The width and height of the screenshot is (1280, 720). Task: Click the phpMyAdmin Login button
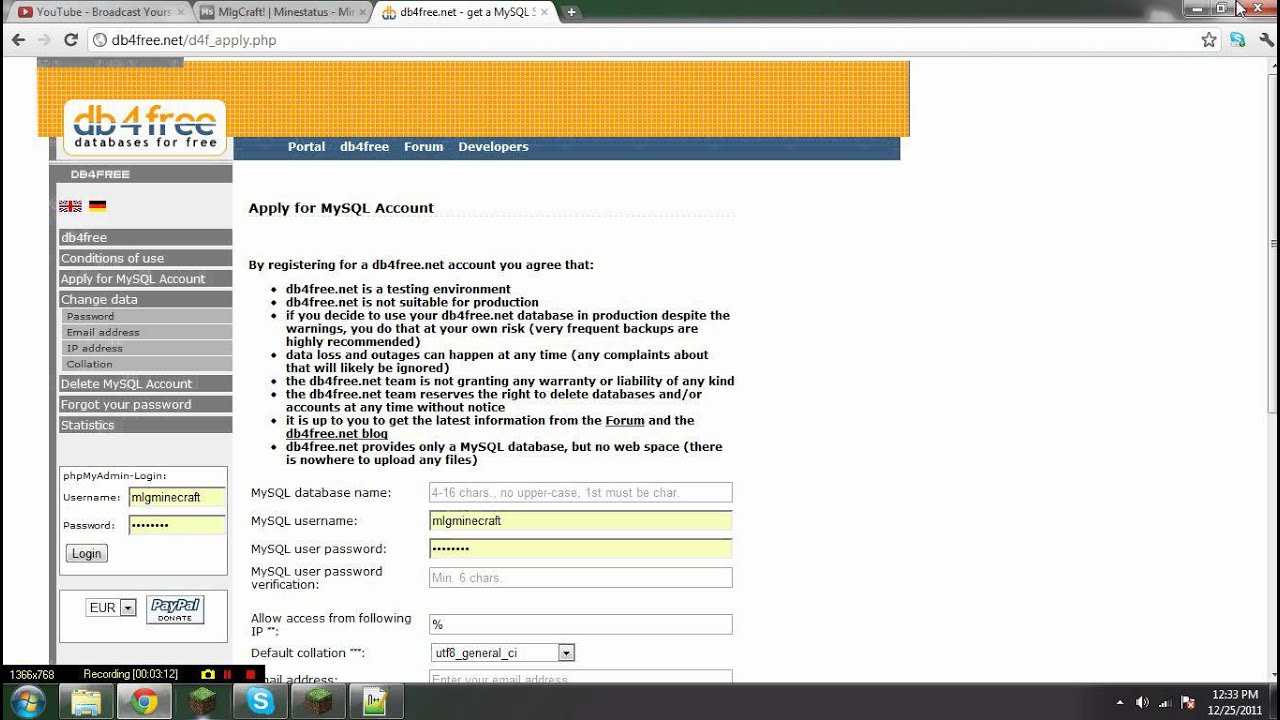tap(87, 554)
